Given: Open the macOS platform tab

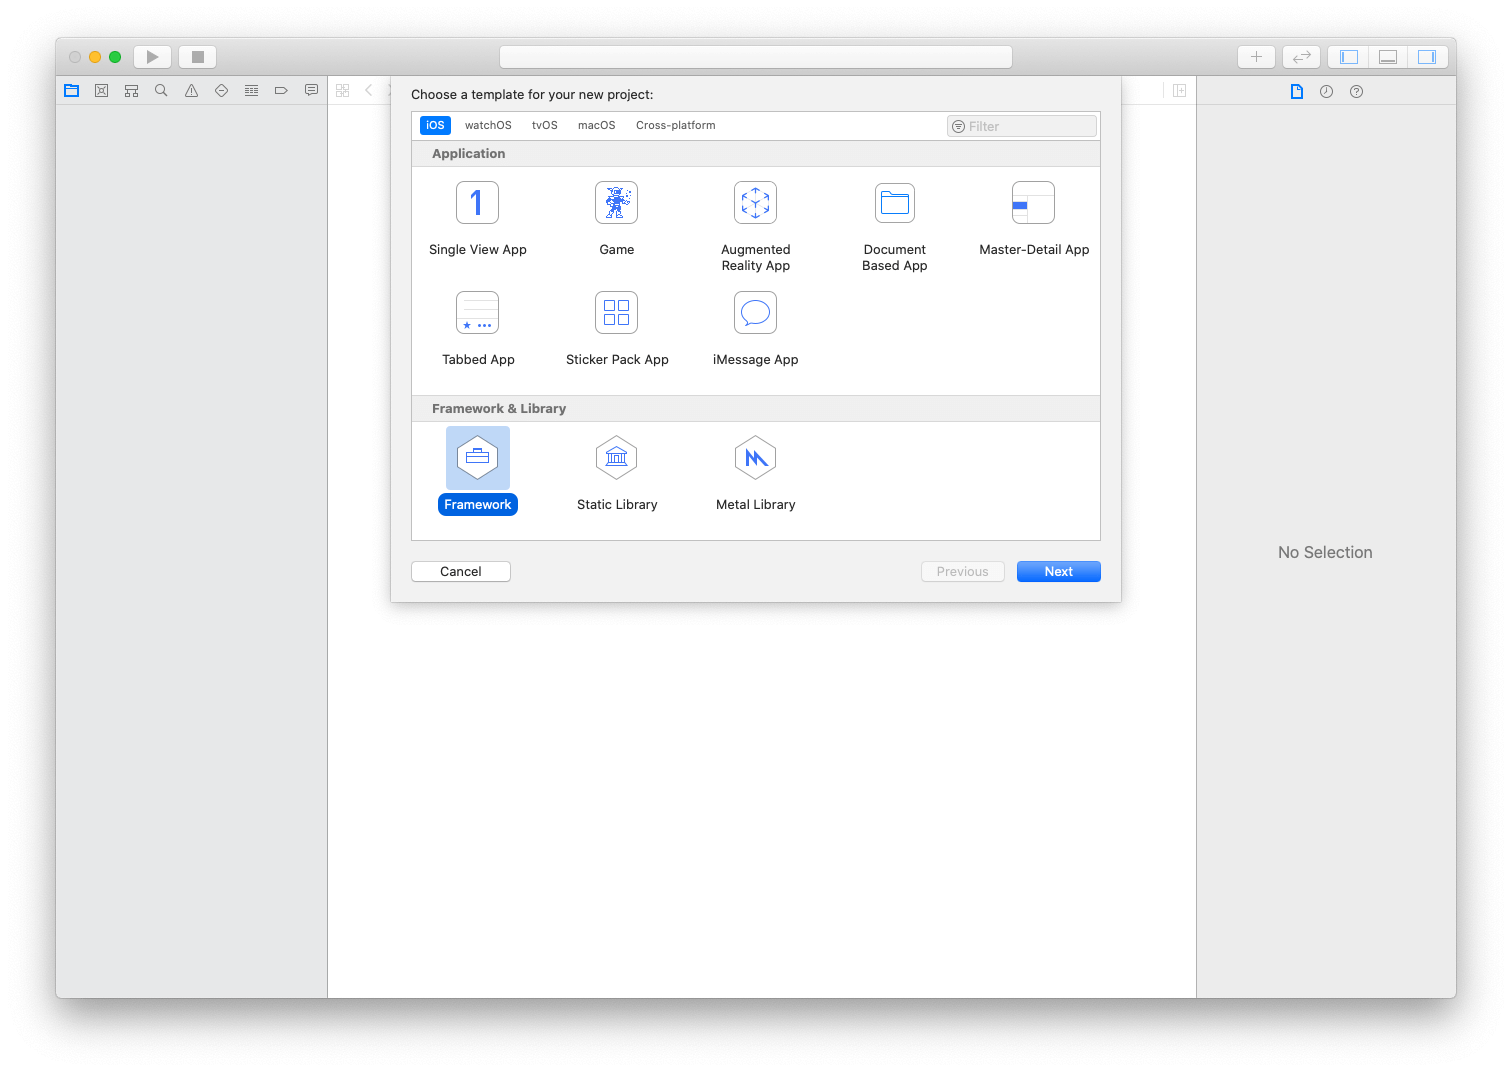Looking at the screenshot, I should [x=596, y=125].
